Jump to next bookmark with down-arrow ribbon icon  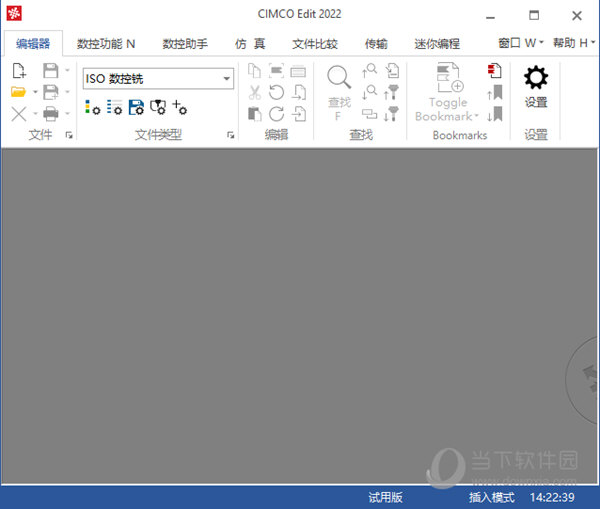[495, 114]
